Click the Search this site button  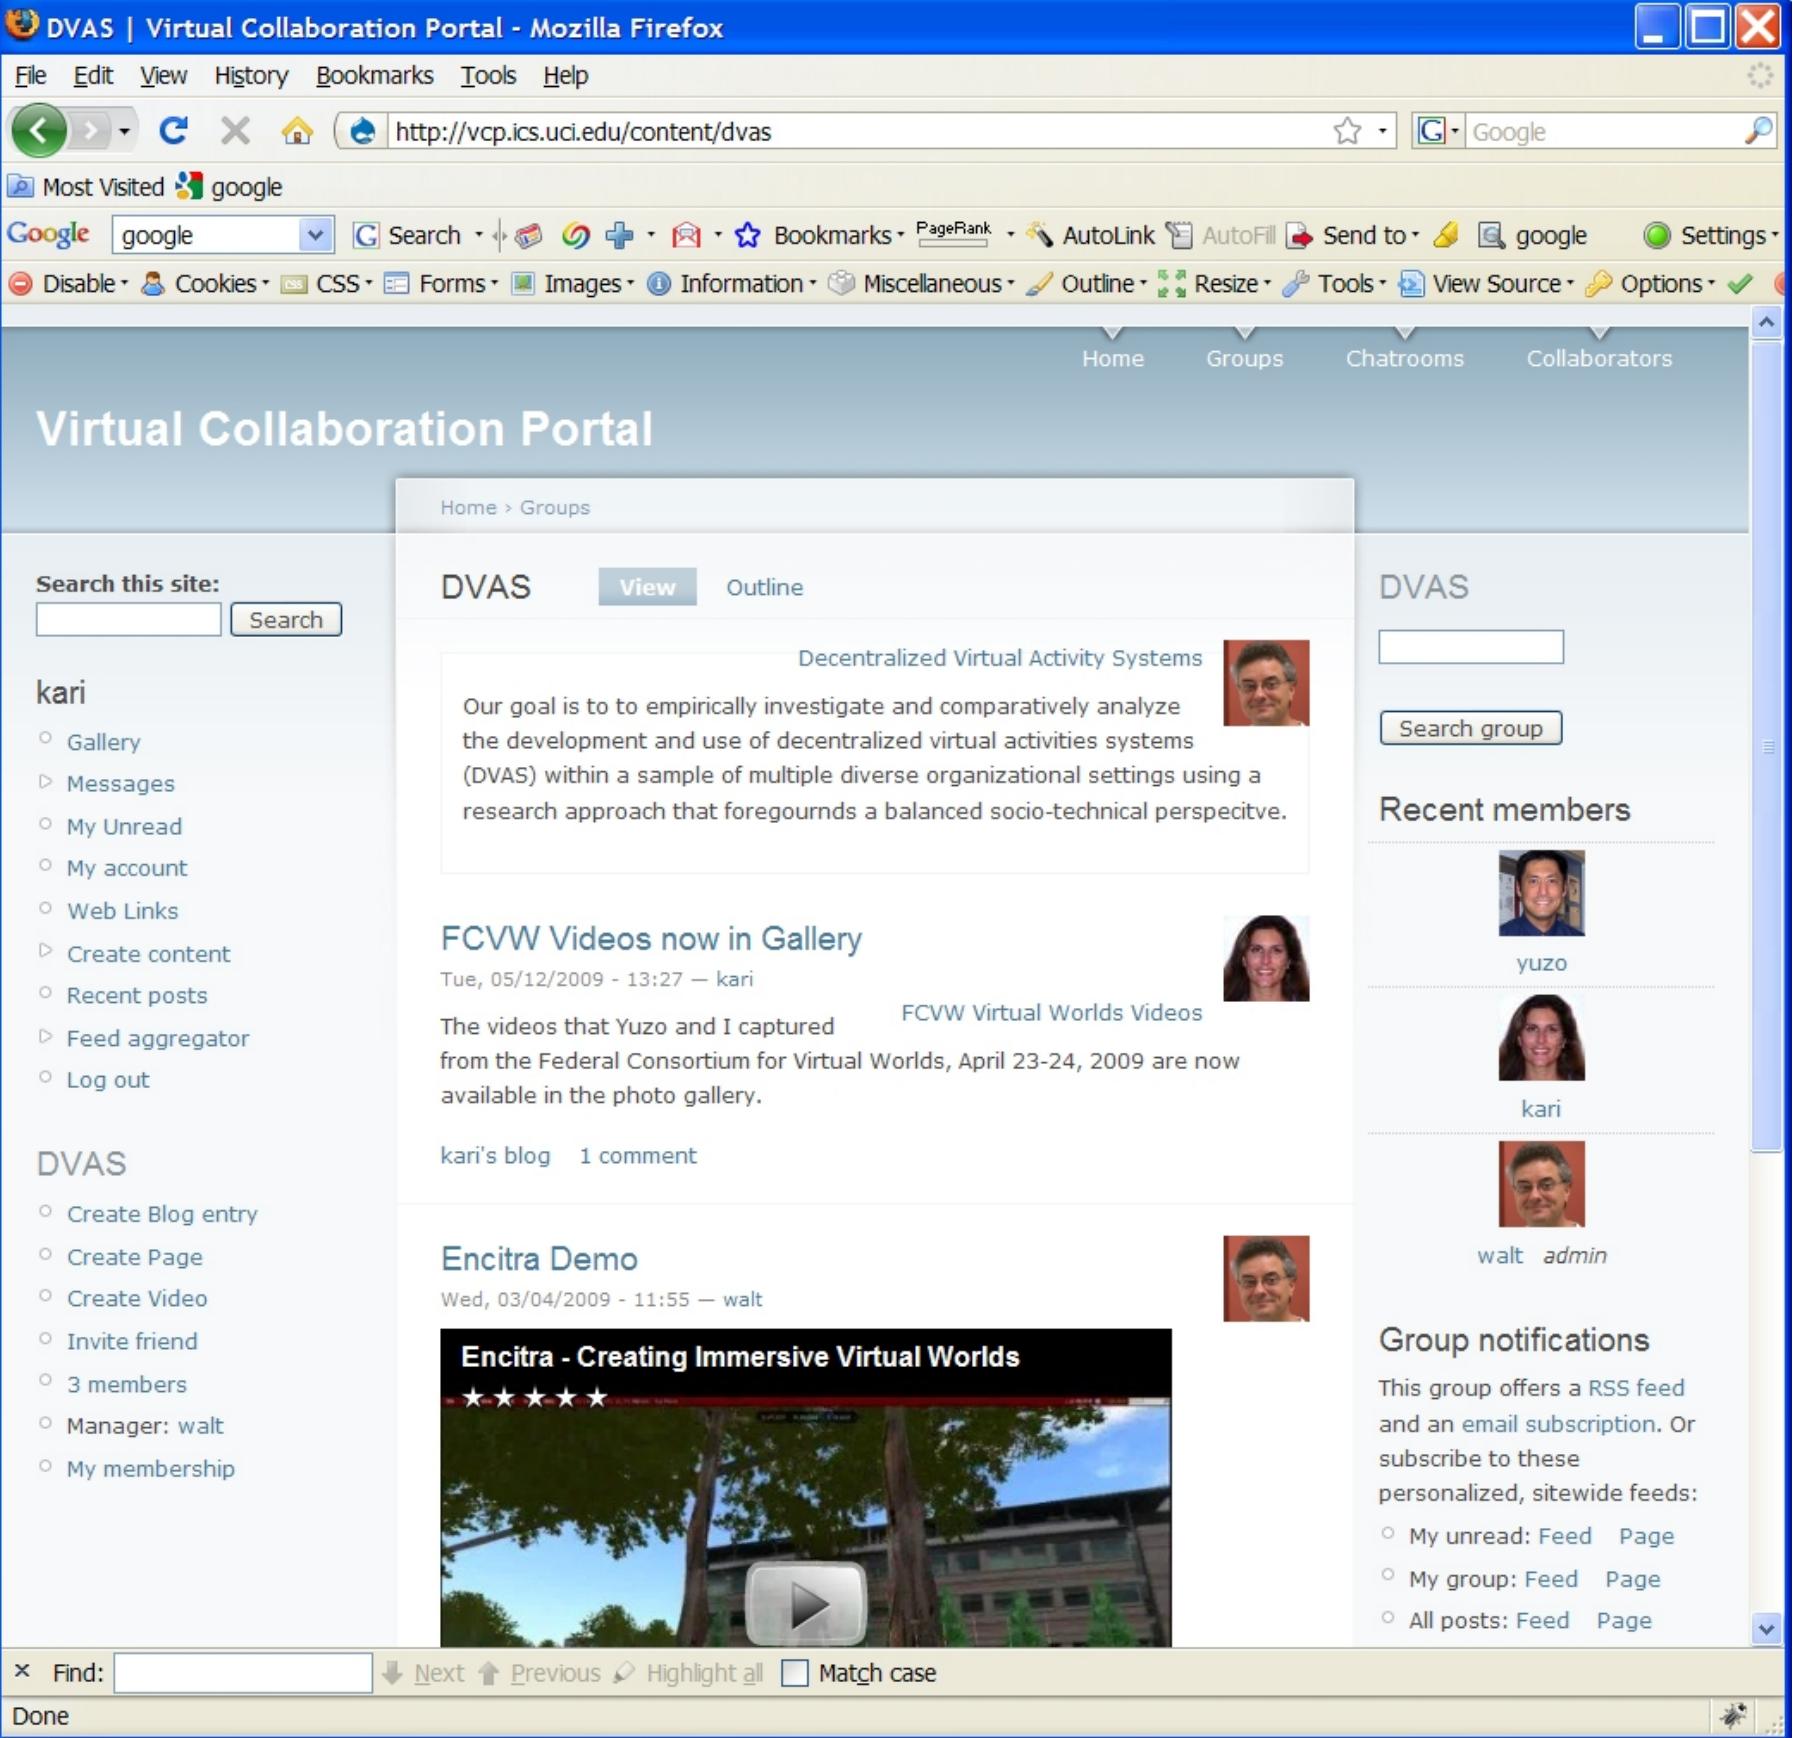pos(286,619)
